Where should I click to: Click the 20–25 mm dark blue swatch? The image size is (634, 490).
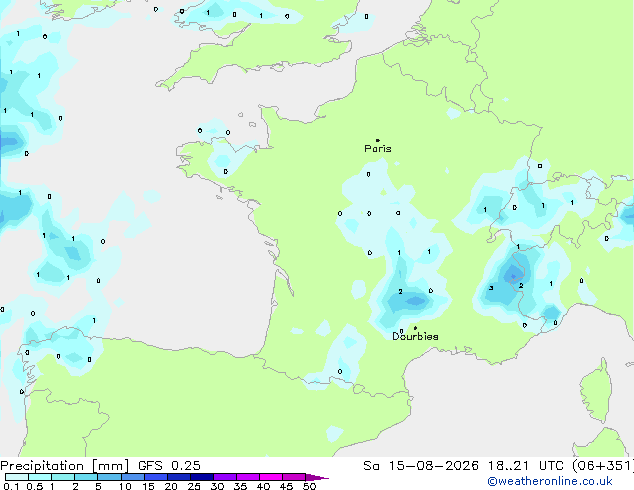(x=178, y=477)
